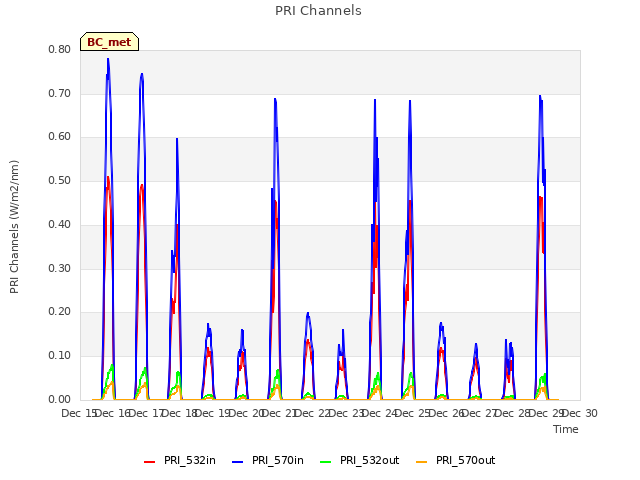Click the Time axis label
The height and width of the screenshot is (480, 640).
(566, 429)
